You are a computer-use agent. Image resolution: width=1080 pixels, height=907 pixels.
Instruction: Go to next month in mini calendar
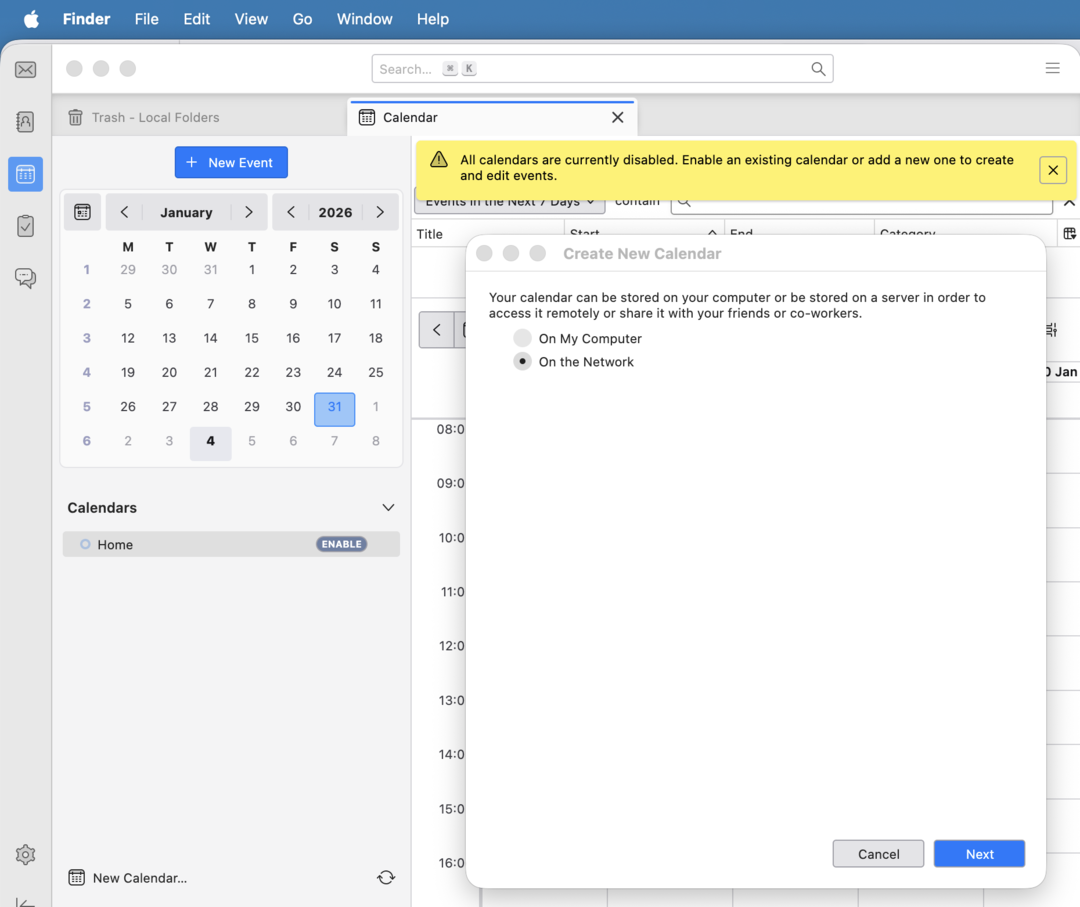(x=248, y=212)
